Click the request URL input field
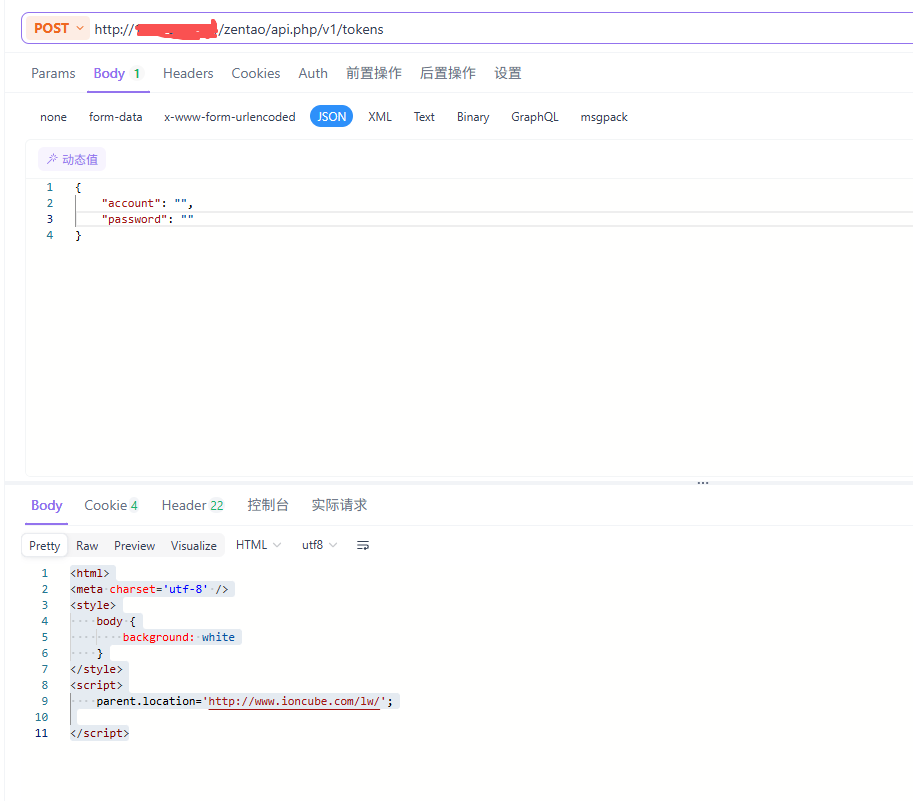The height and width of the screenshot is (801, 913). 501,29
